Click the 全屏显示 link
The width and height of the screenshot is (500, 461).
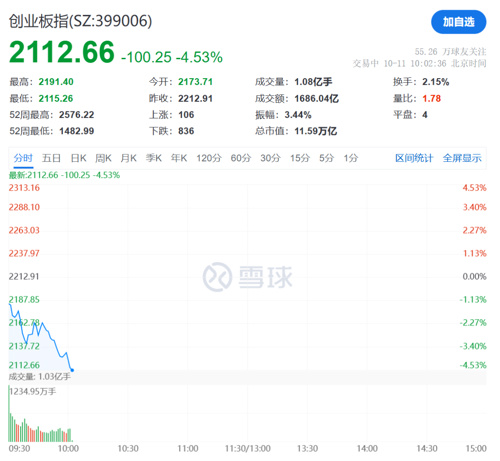point(462,158)
